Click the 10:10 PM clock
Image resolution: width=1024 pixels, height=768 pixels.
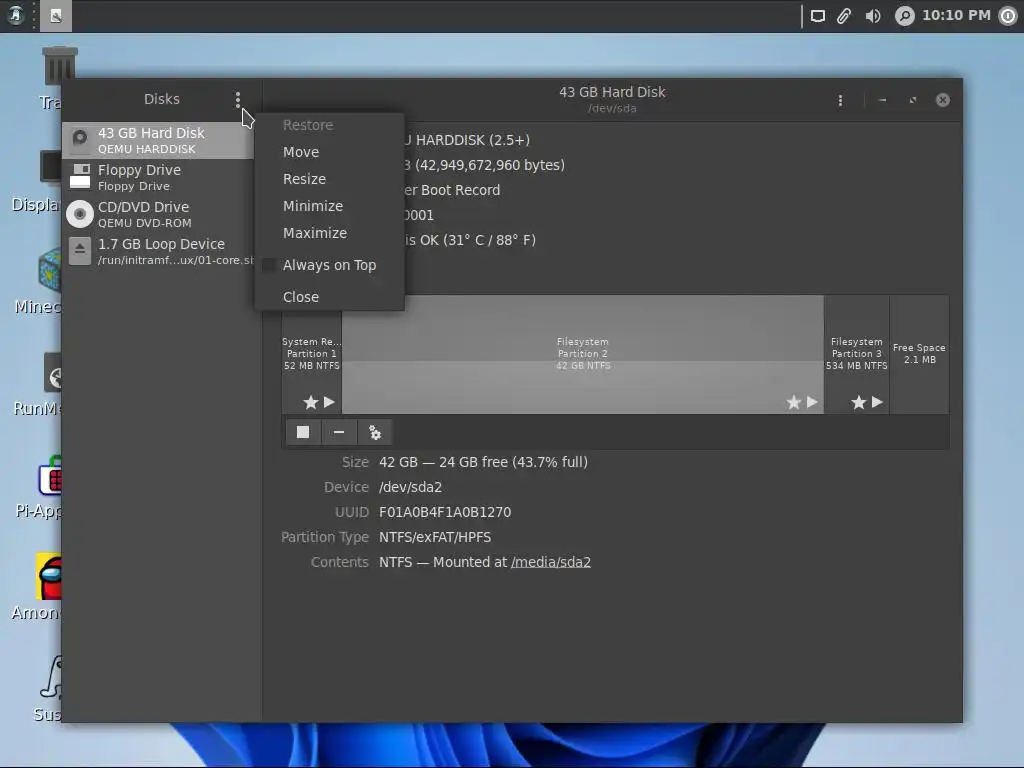(x=956, y=15)
